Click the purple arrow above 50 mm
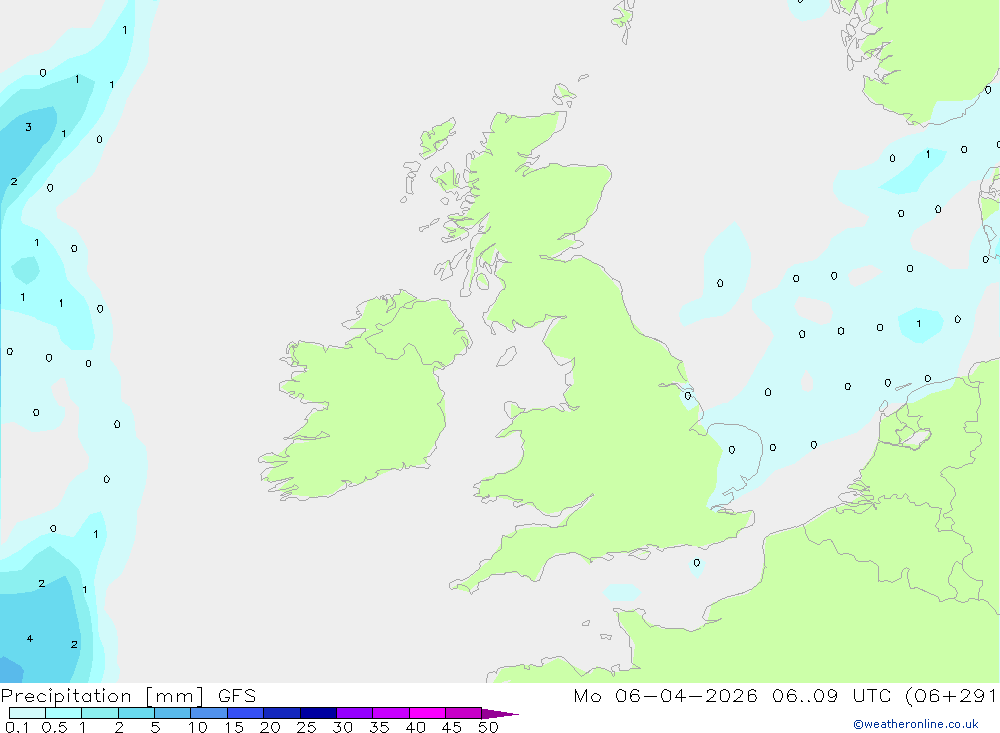 (500, 714)
